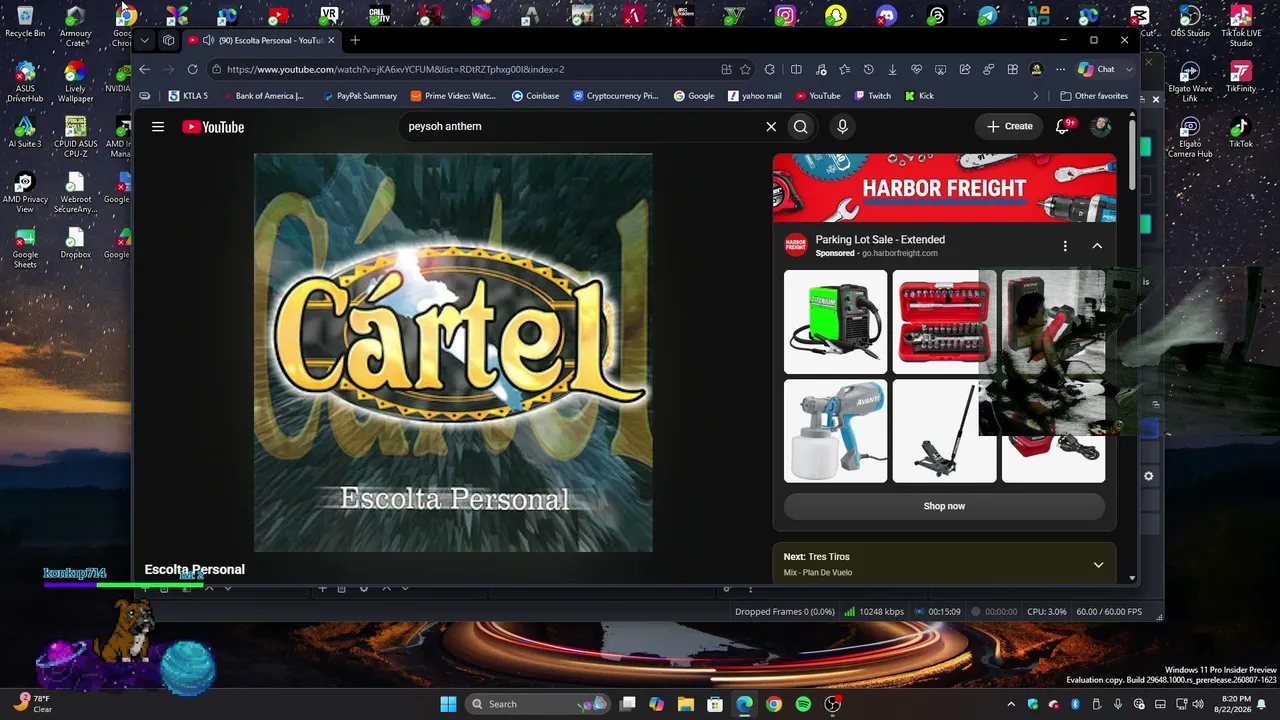Expand the Next: Tres Tiros playlist panel
This screenshot has width=1280, height=720.
tap(1098, 565)
